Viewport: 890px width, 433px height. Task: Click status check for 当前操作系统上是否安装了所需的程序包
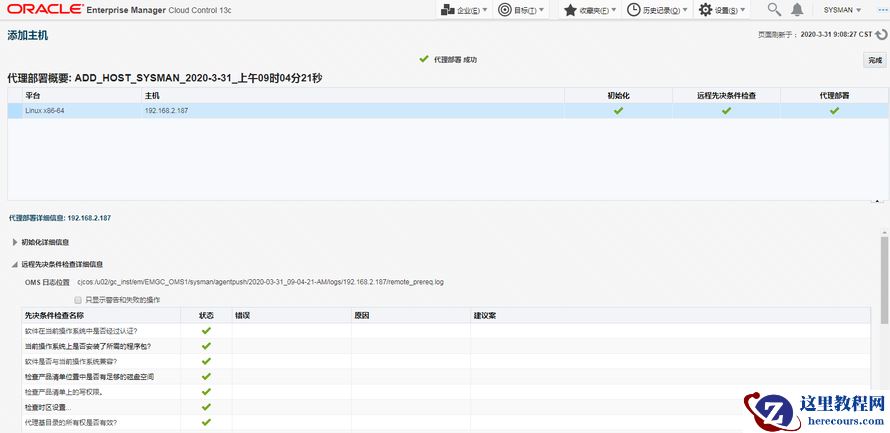pos(206,346)
